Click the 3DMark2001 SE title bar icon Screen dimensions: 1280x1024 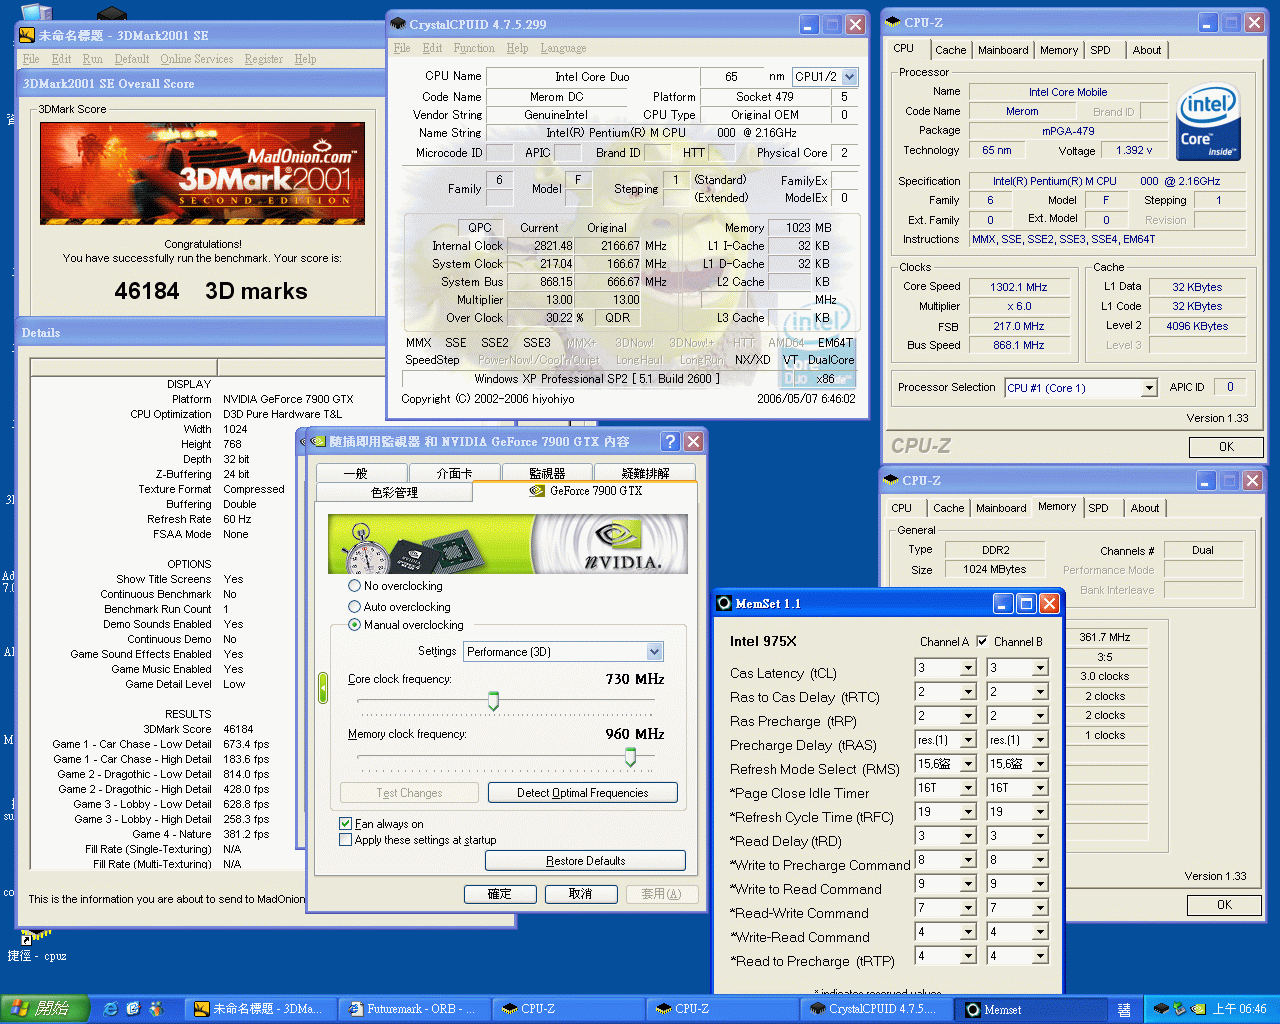(x=27, y=35)
